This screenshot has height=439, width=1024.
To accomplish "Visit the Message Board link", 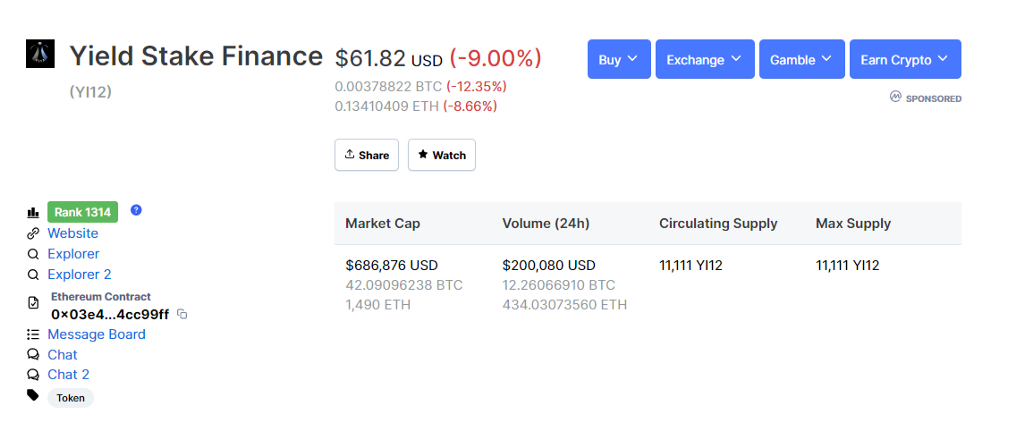I will pyautogui.click(x=96, y=335).
